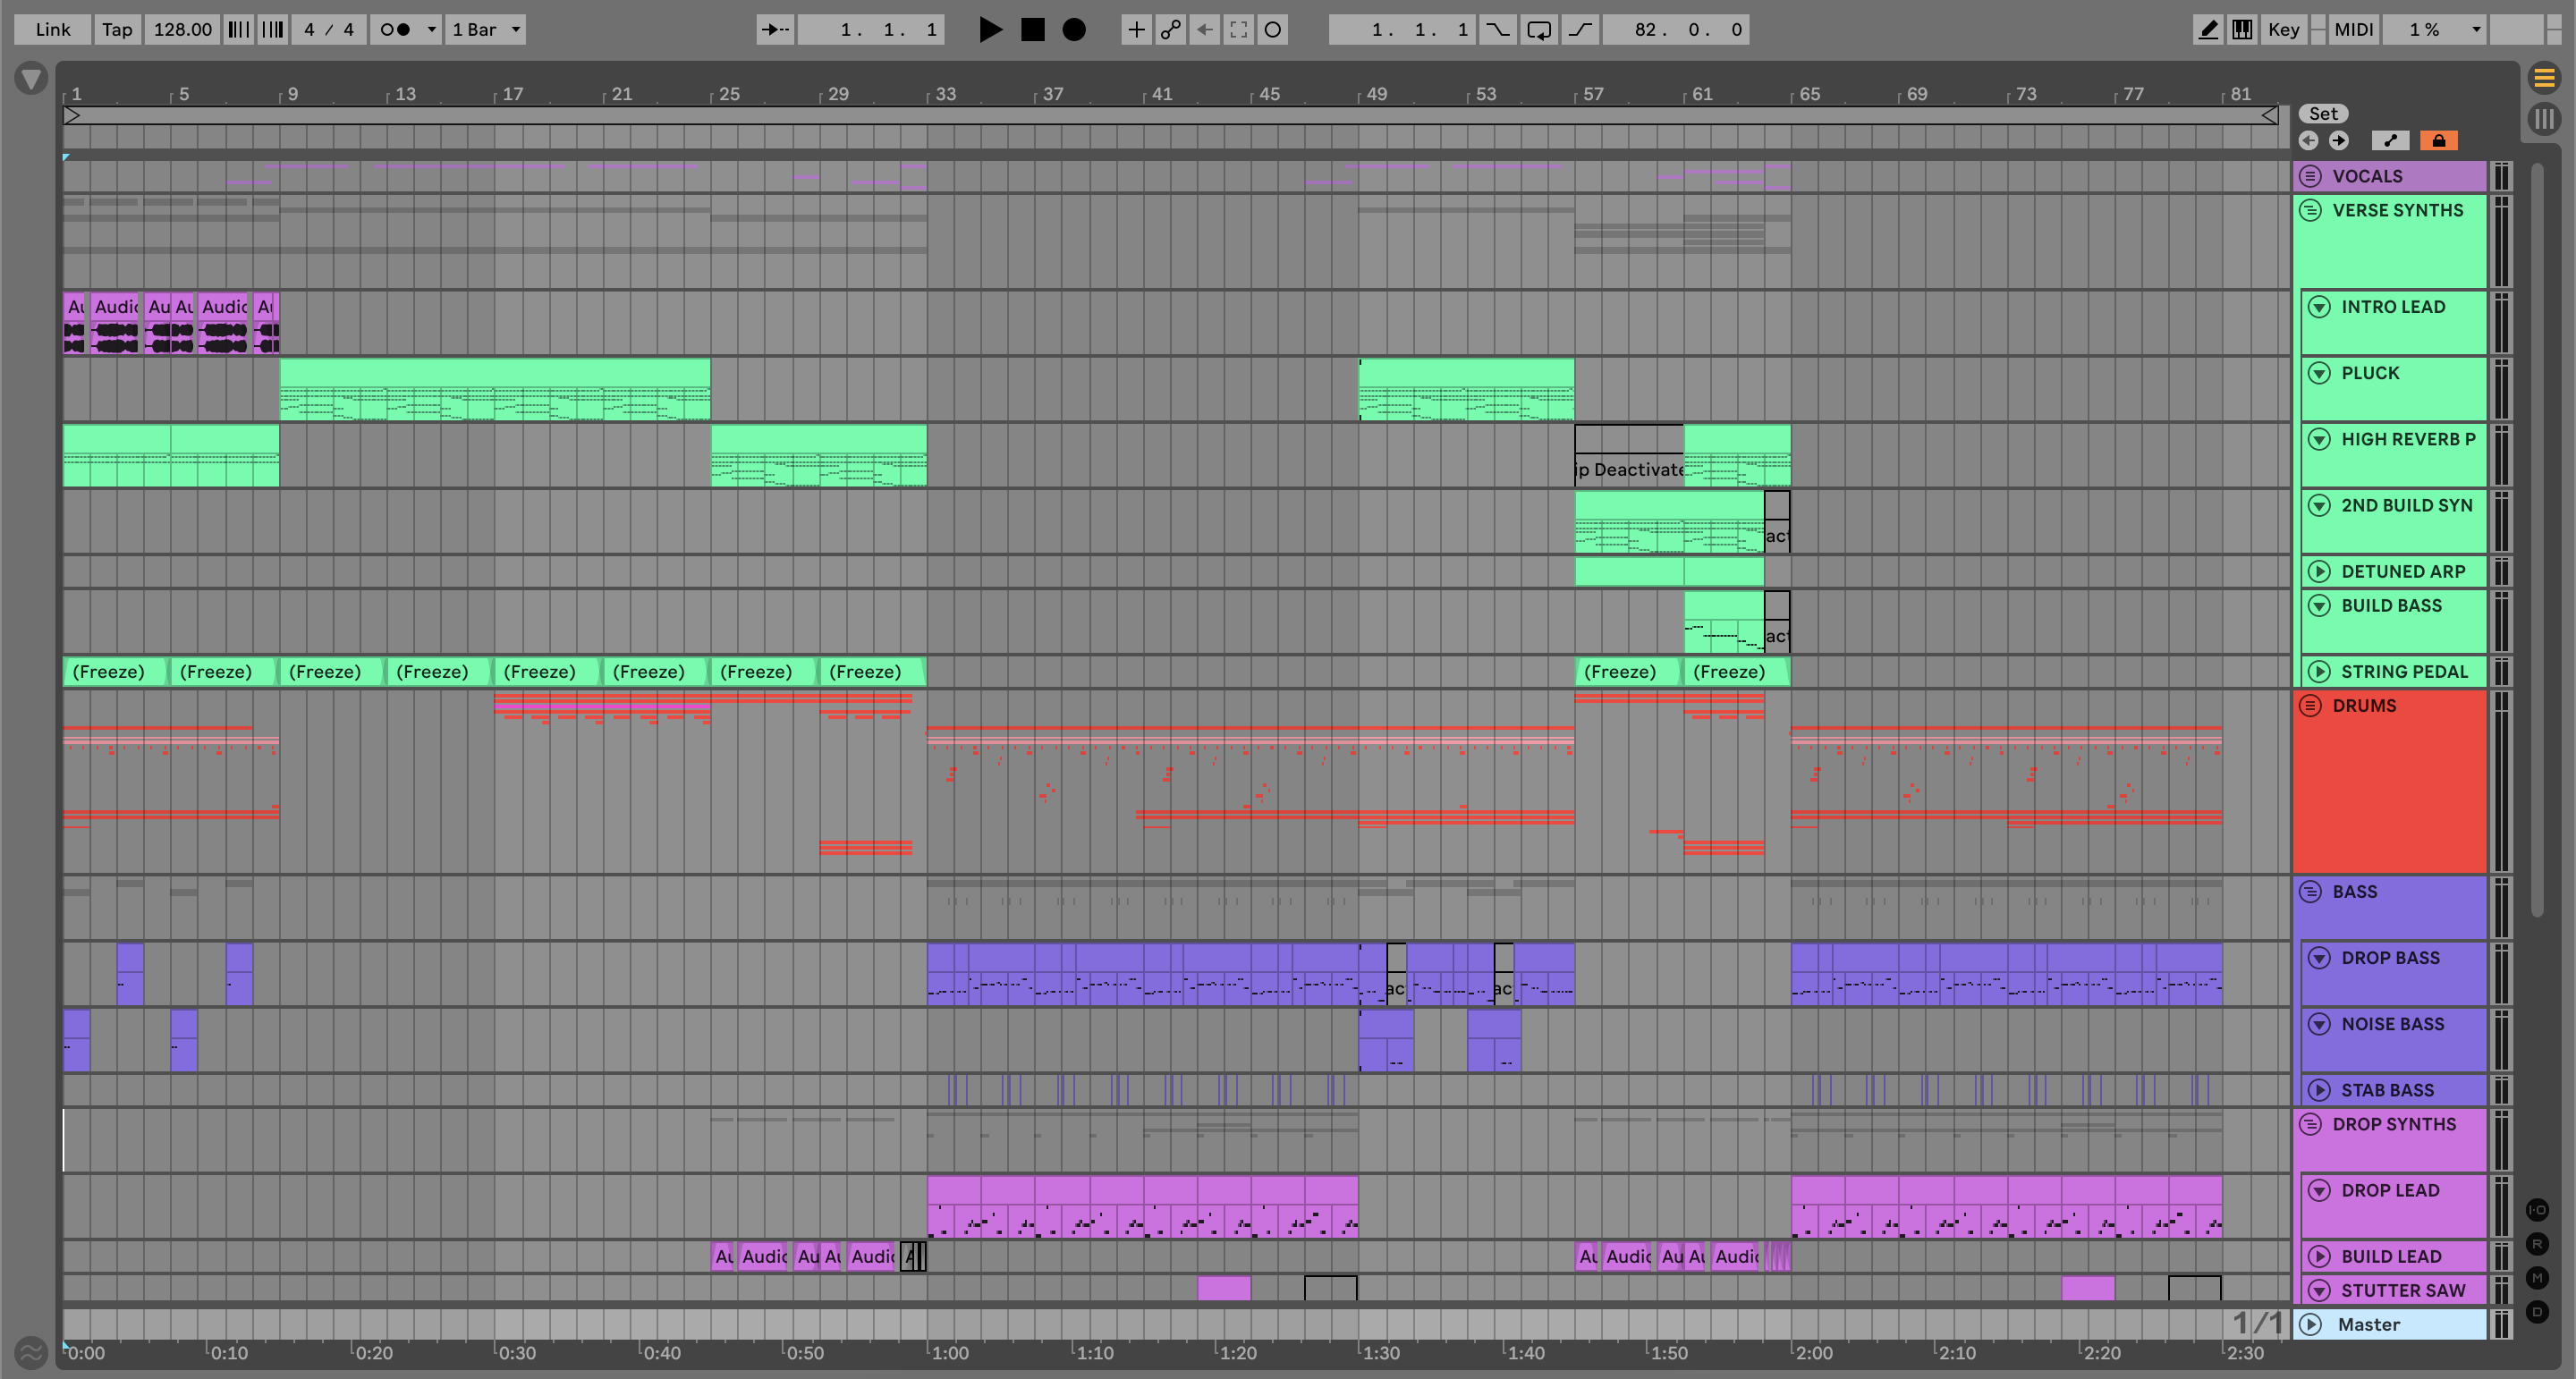
Task: Click the Set locator button
Action: coord(2322,114)
